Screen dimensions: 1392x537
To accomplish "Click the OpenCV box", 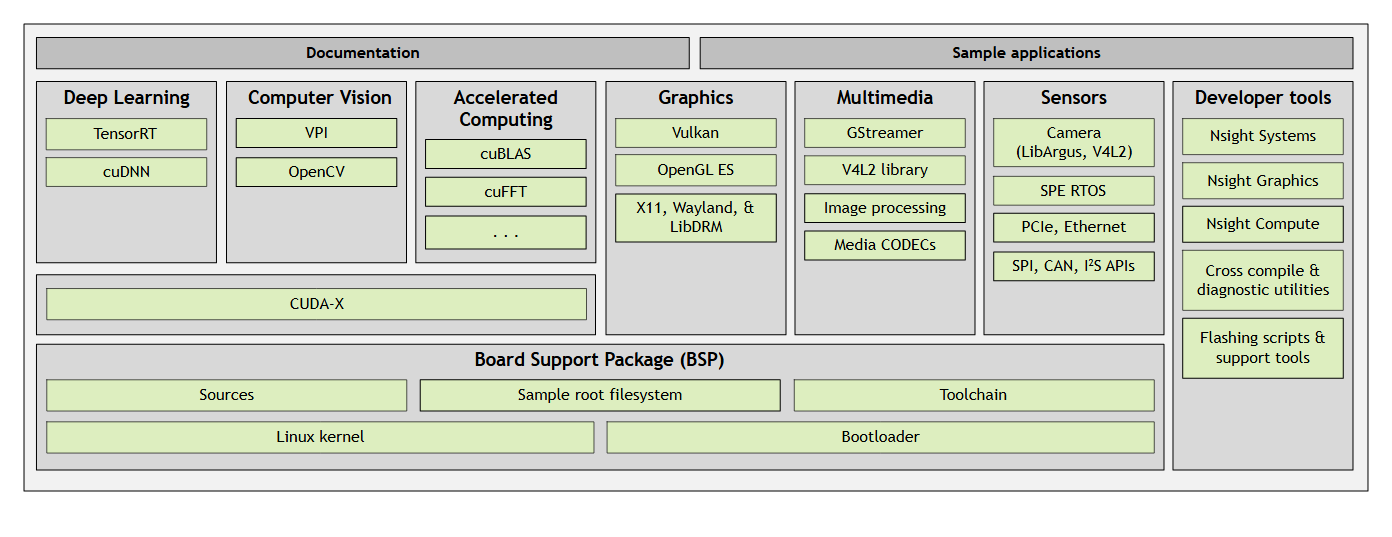I will [316, 172].
